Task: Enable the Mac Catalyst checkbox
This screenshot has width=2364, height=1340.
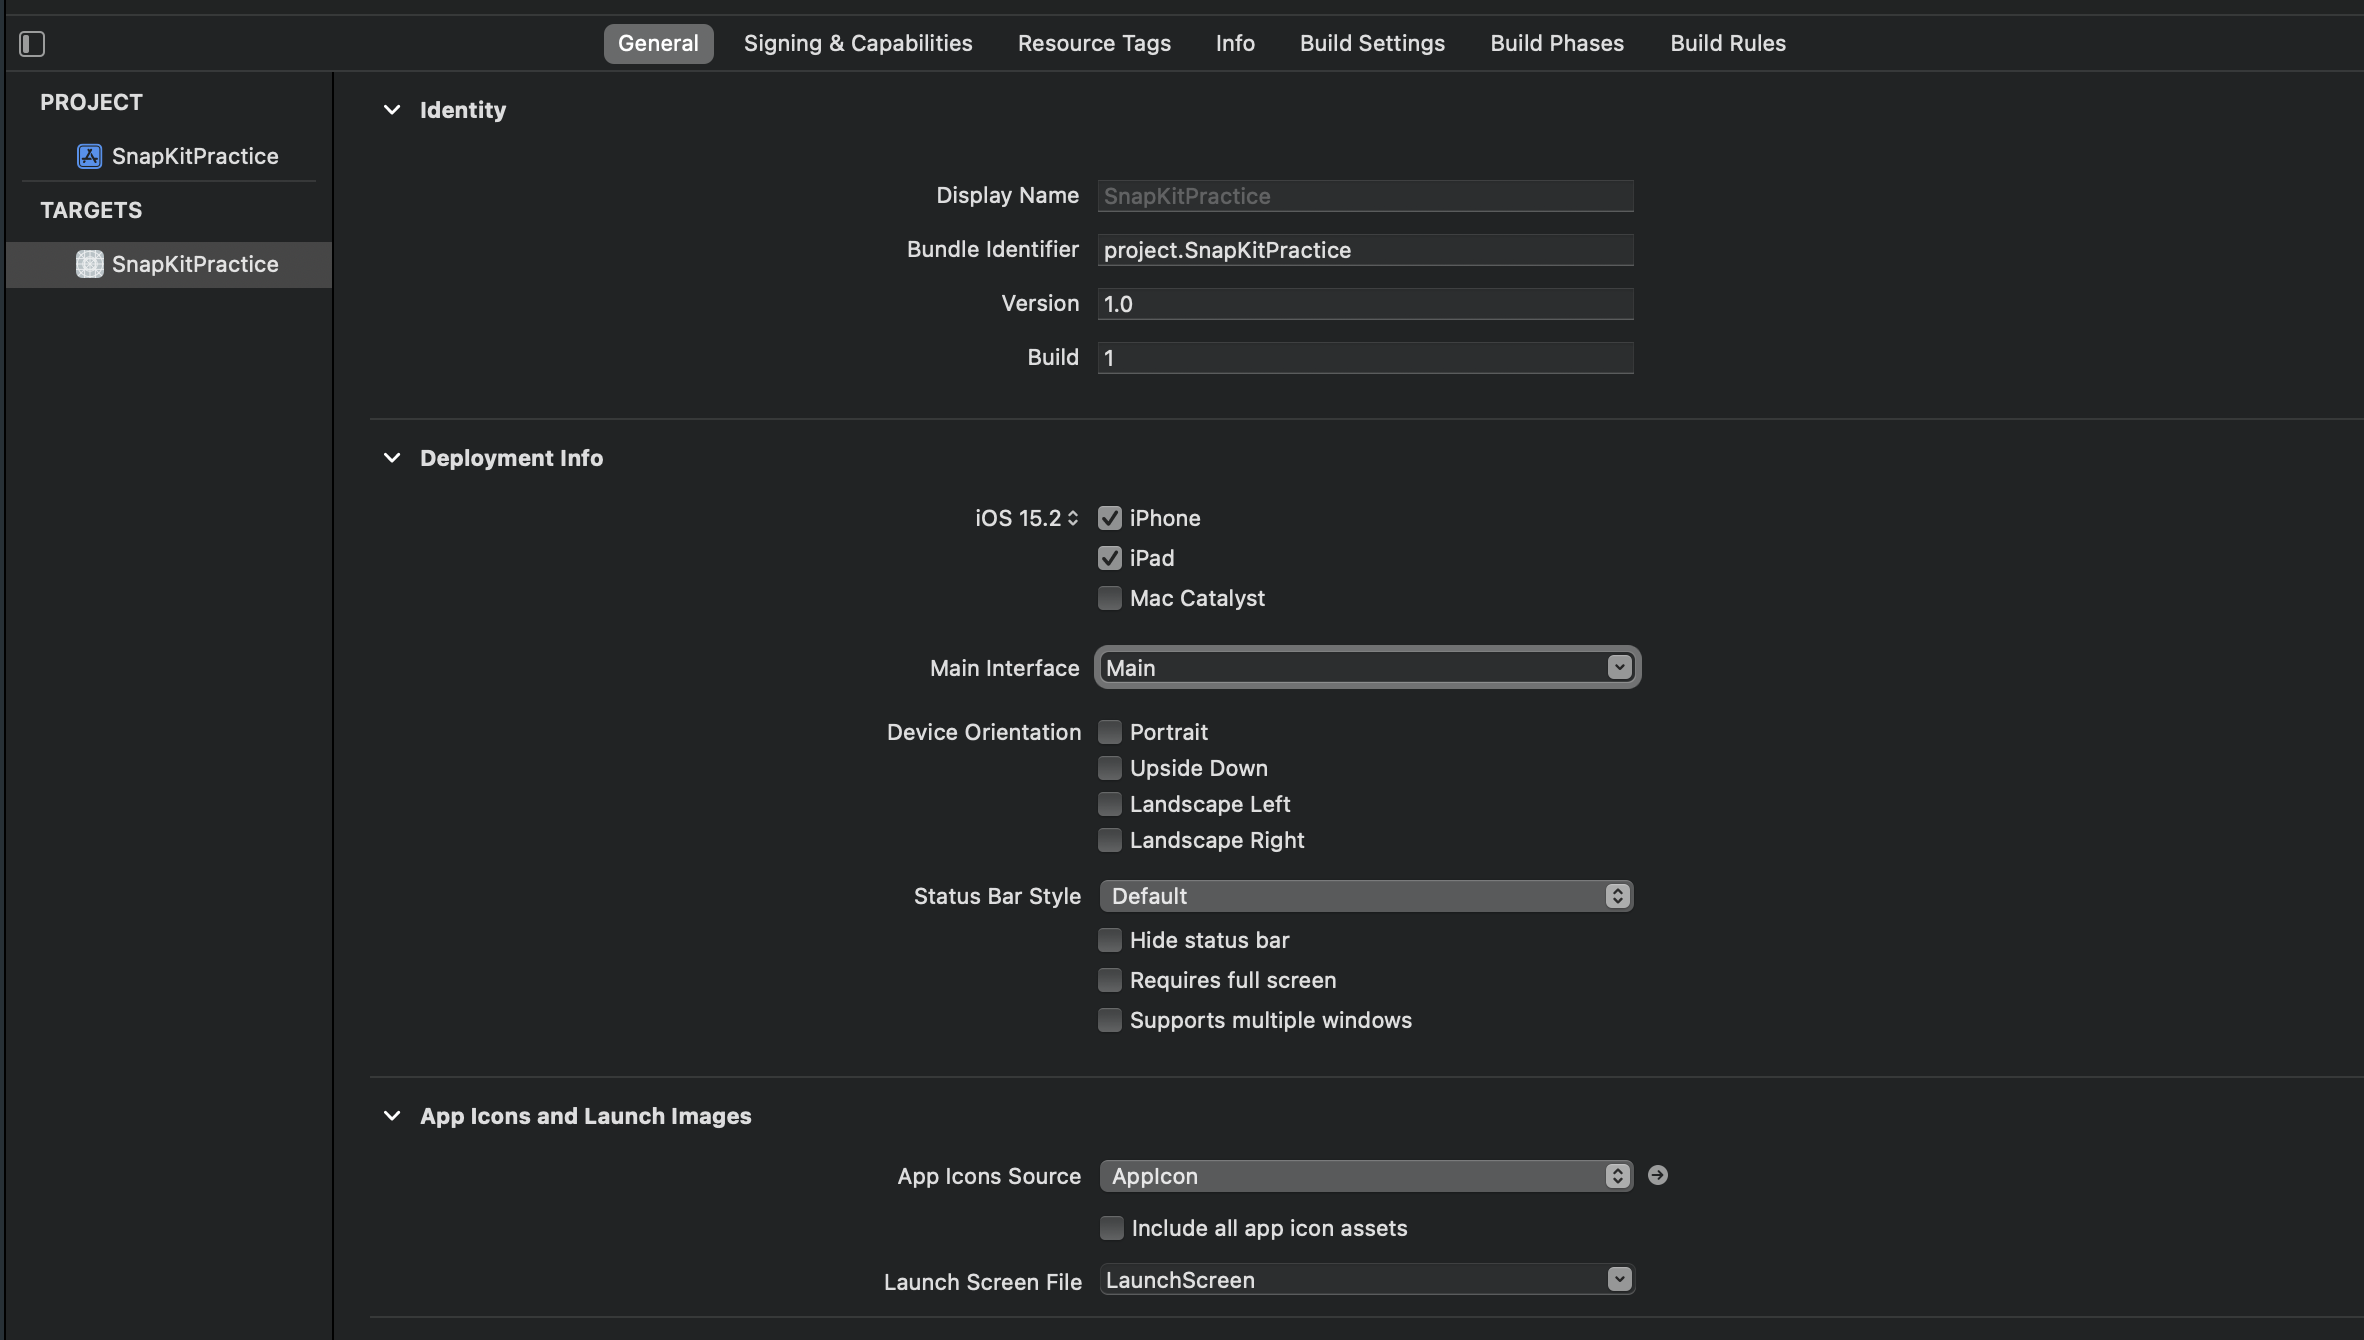Action: (x=1109, y=598)
